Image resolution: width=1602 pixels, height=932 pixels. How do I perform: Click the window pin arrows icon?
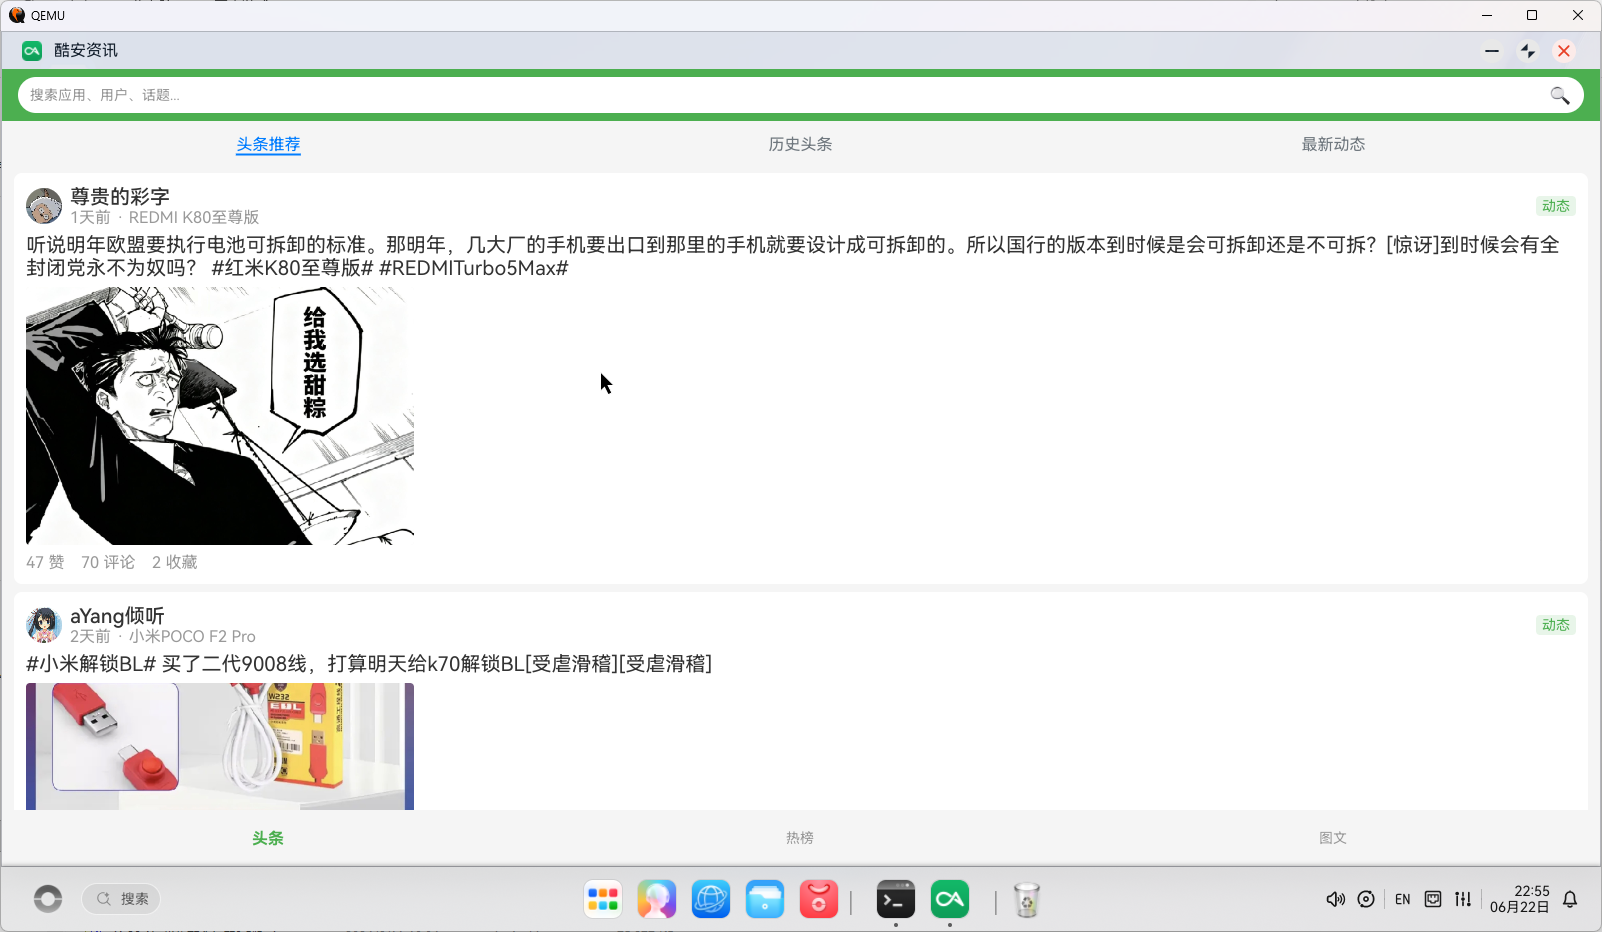click(1528, 51)
